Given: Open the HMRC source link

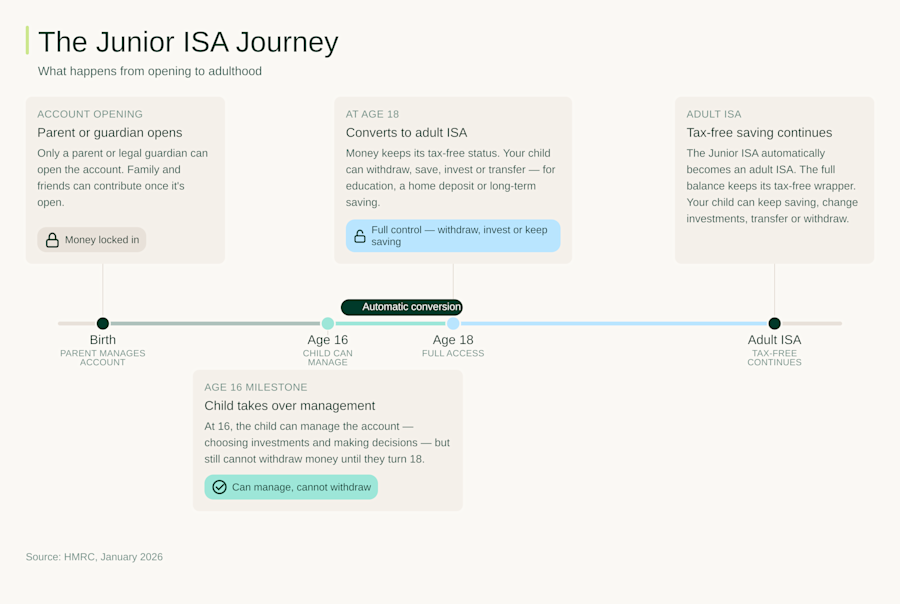Looking at the screenshot, I should 93,557.
